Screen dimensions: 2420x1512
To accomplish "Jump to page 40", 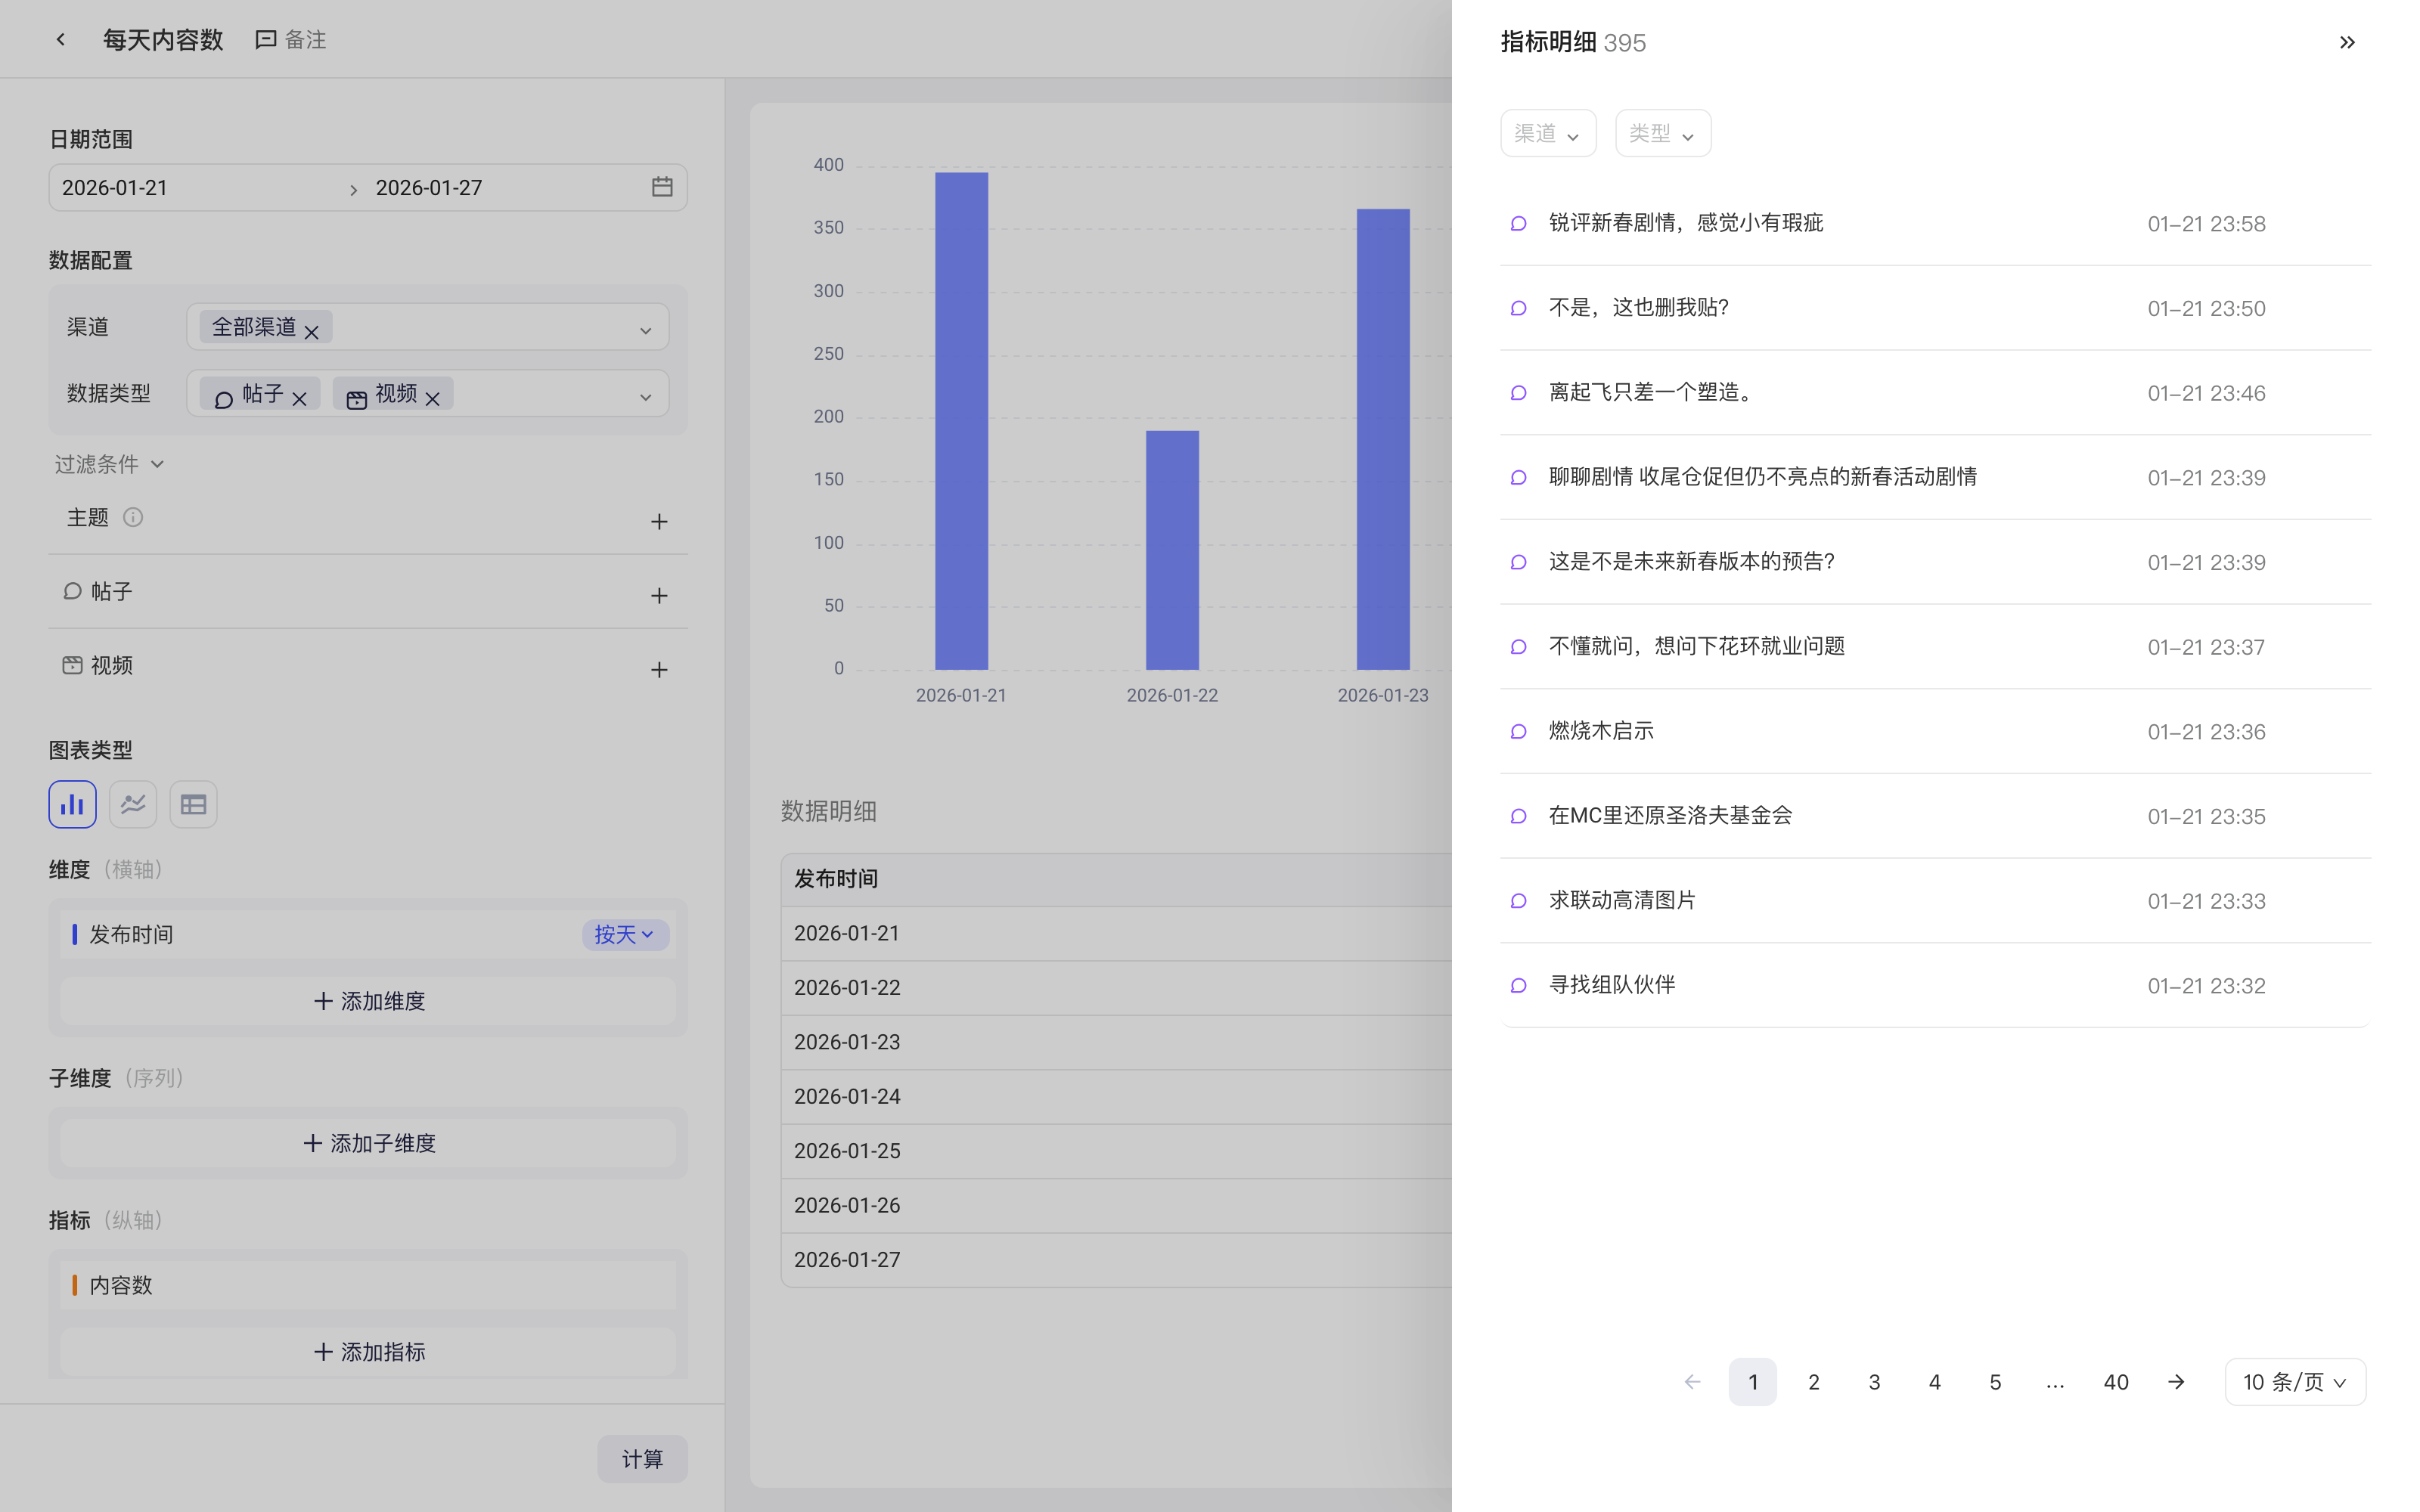I will tap(2116, 1382).
